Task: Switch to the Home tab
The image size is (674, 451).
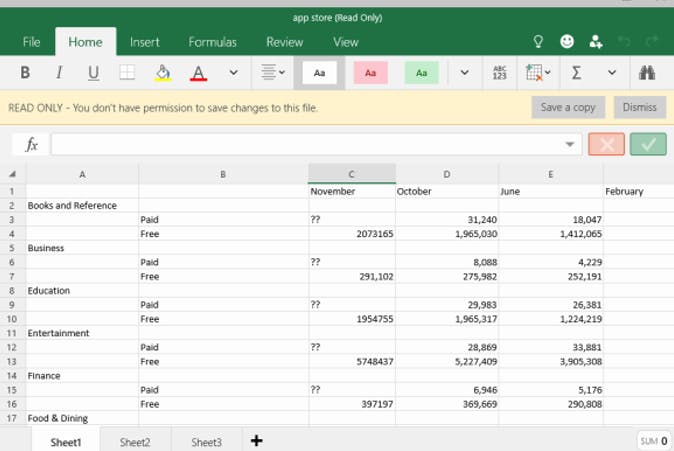Action: (86, 42)
